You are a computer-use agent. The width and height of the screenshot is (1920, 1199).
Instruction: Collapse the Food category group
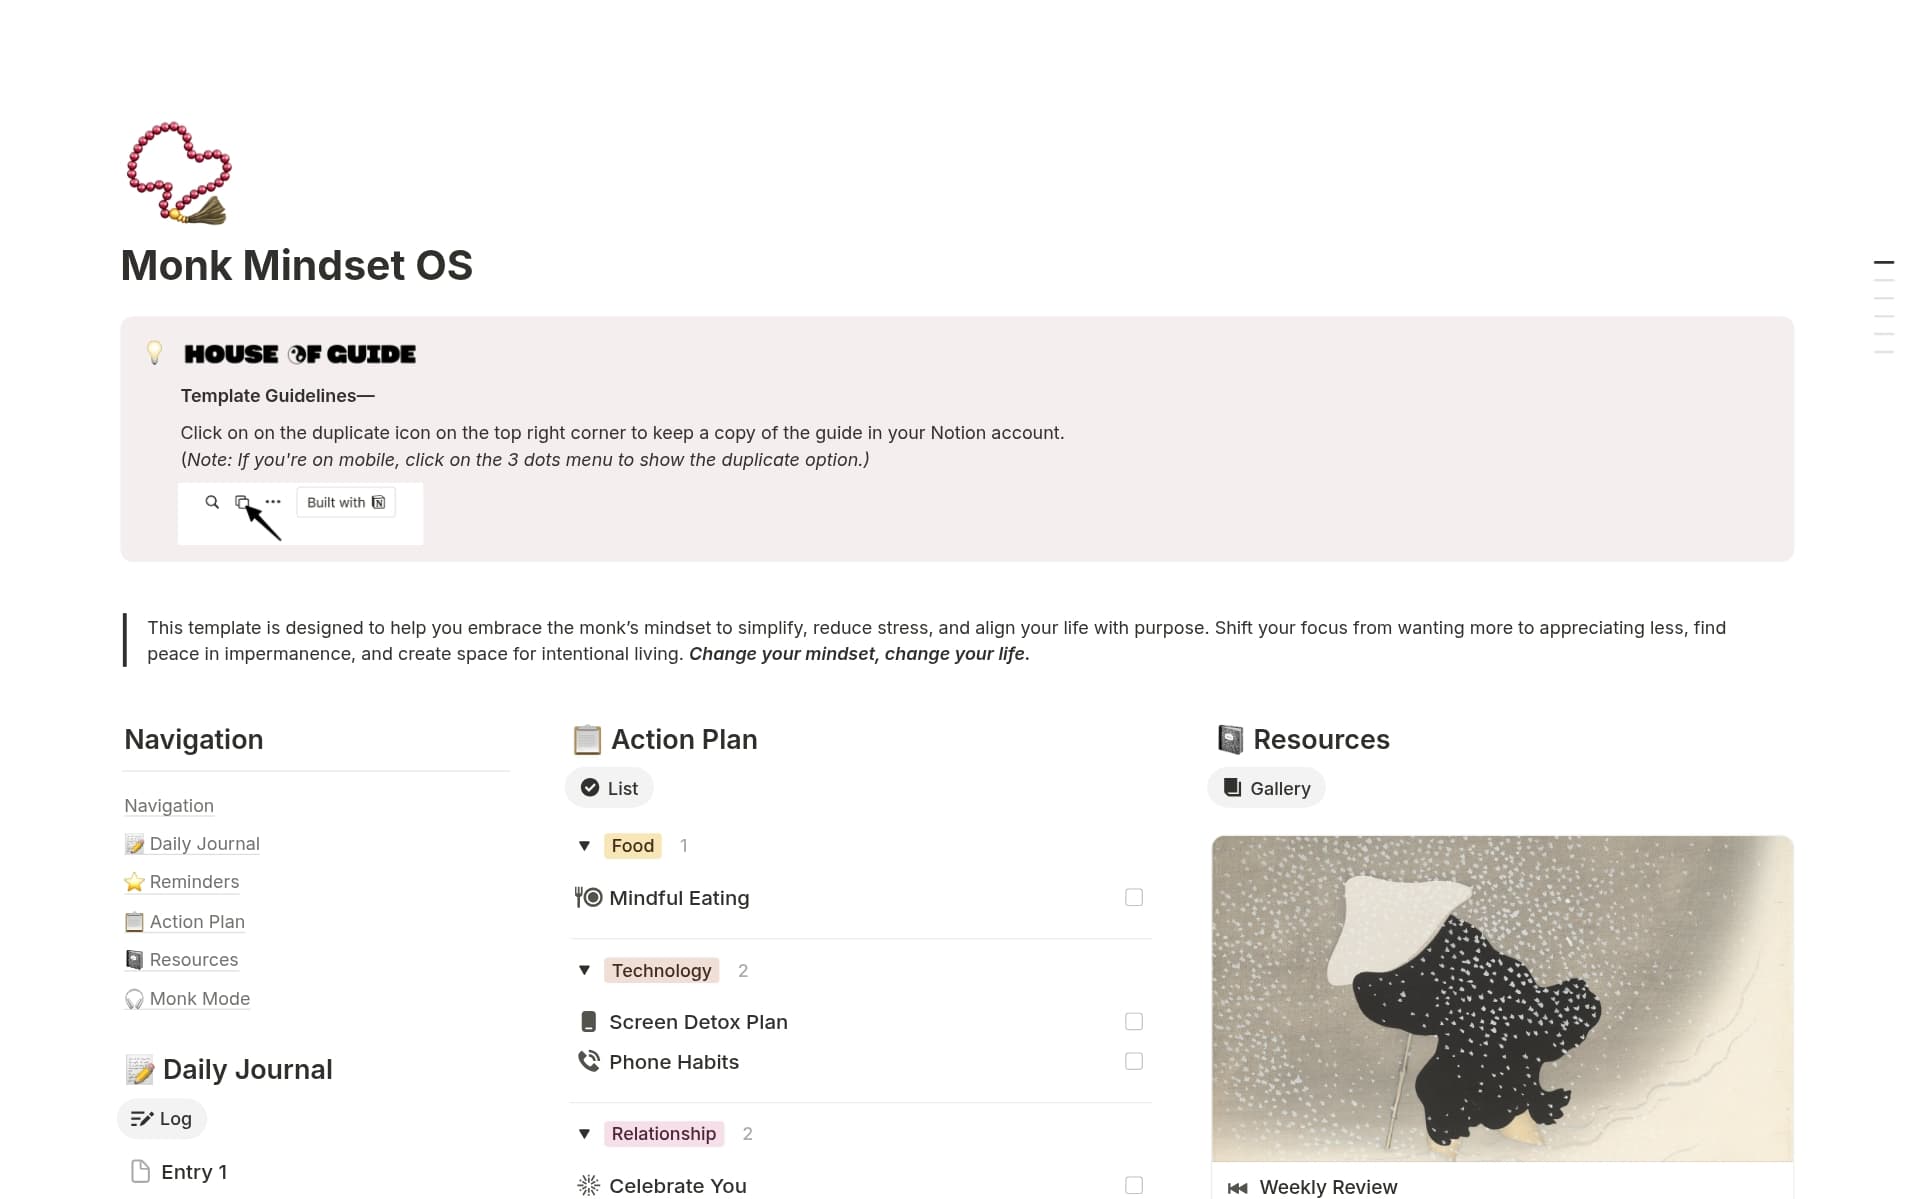click(585, 845)
